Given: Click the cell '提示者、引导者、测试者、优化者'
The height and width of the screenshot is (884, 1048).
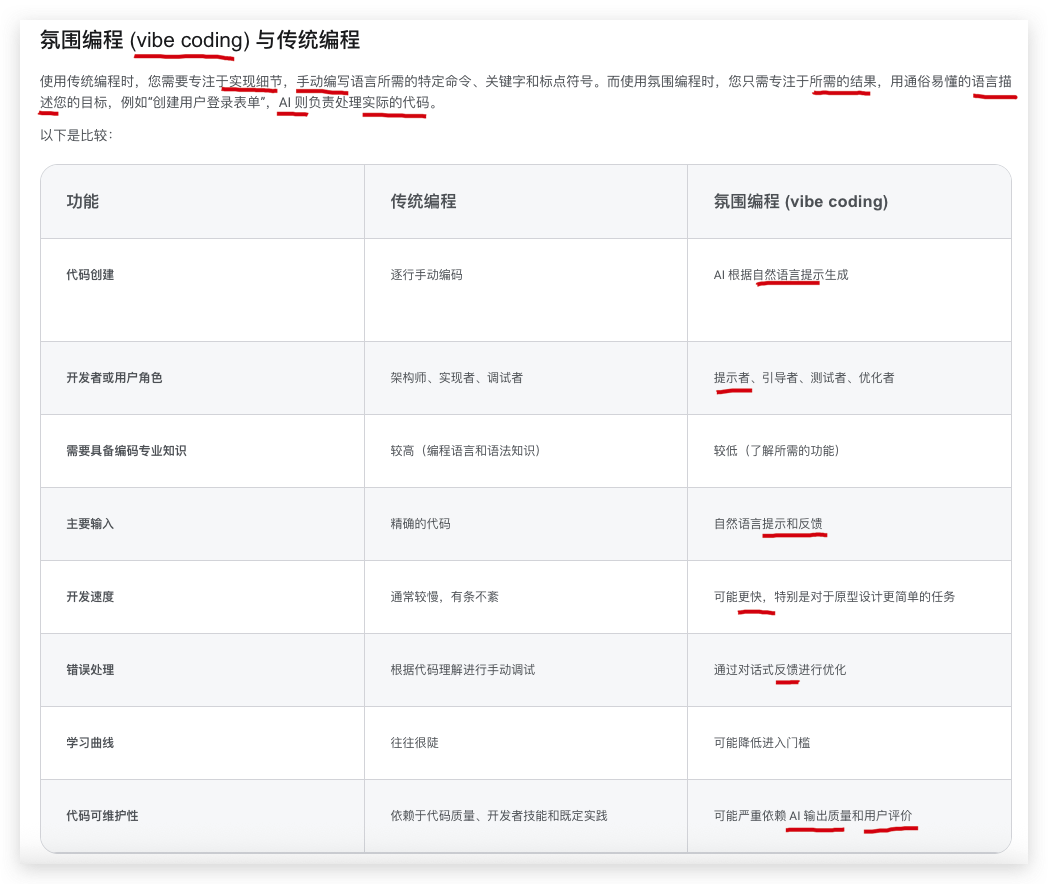Looking at the screenshot, I should [803, 378].
